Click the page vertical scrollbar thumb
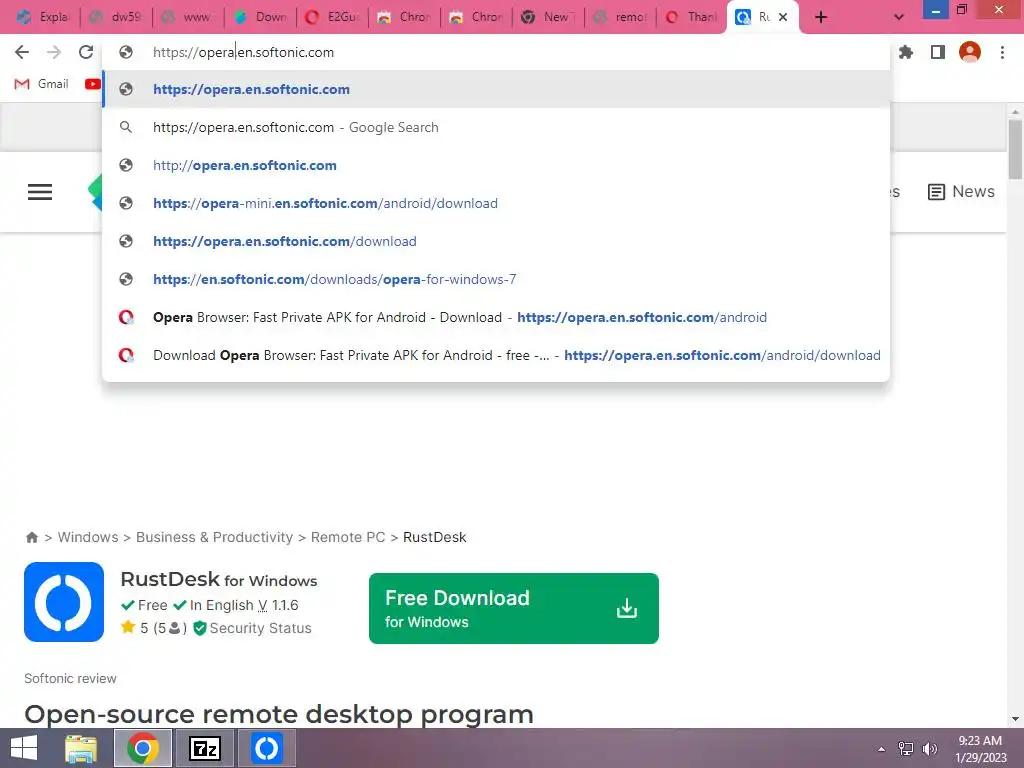The height and width of the screenshot is (768, 1024). pyautogui.click(x=1015, y=149)
